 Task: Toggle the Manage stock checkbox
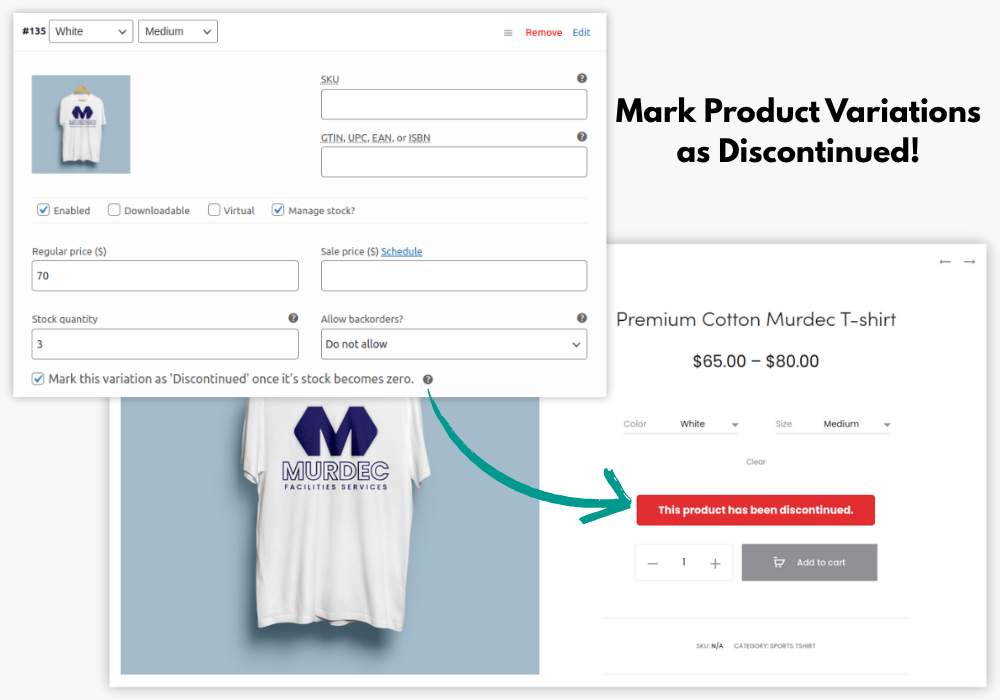pos(278,210)
